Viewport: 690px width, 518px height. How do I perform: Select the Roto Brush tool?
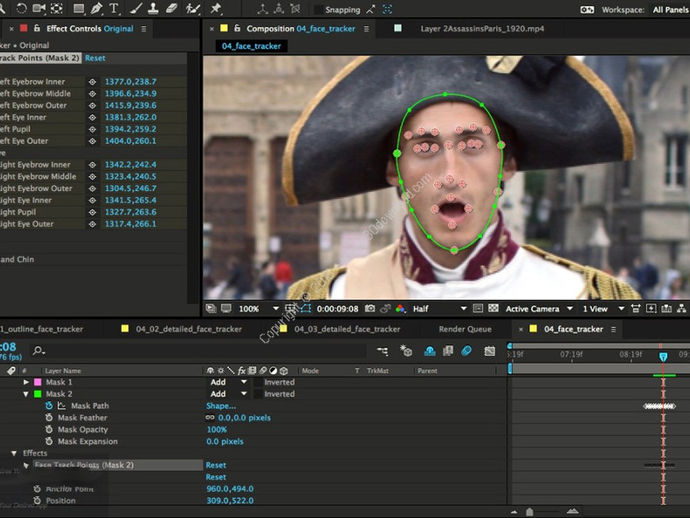tap(192, 8)
